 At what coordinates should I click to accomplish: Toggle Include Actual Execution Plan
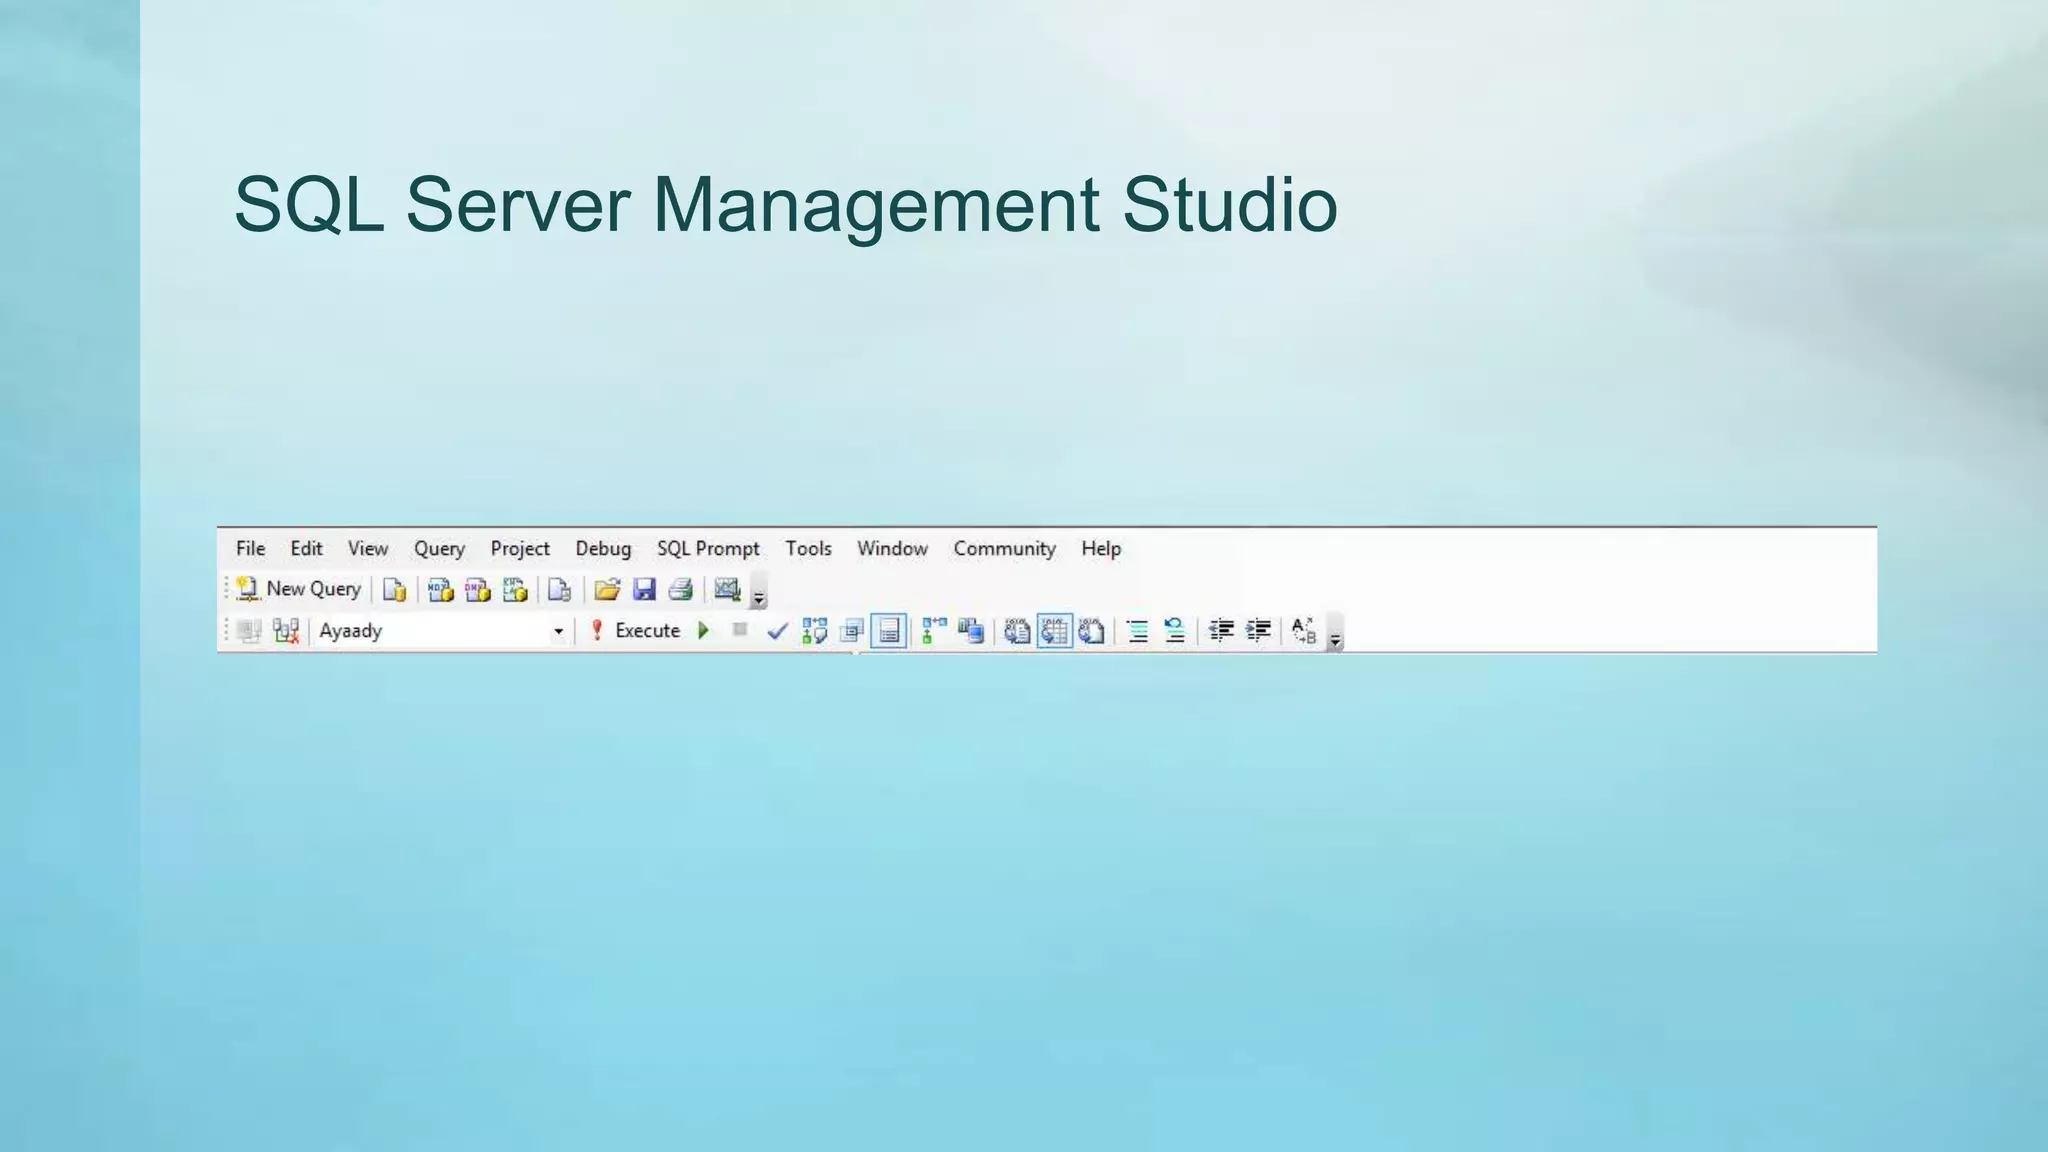(934, 631)
